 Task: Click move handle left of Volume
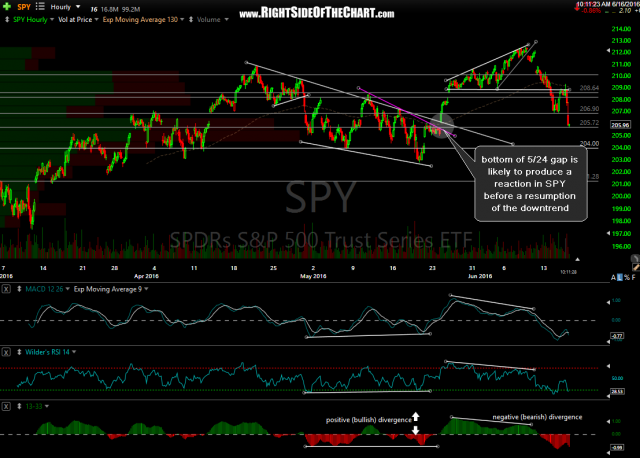click(191, 20)
